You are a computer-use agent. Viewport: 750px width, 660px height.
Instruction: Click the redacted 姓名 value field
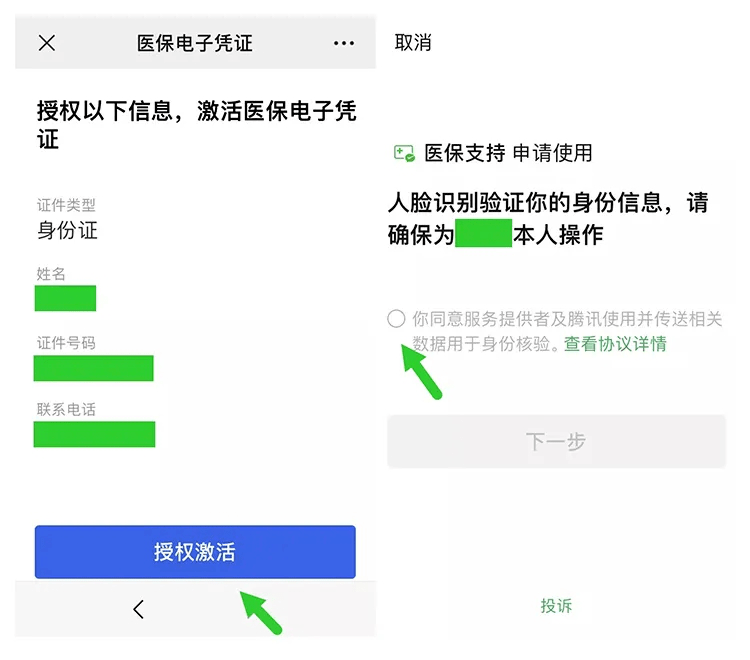coord(66,298)
